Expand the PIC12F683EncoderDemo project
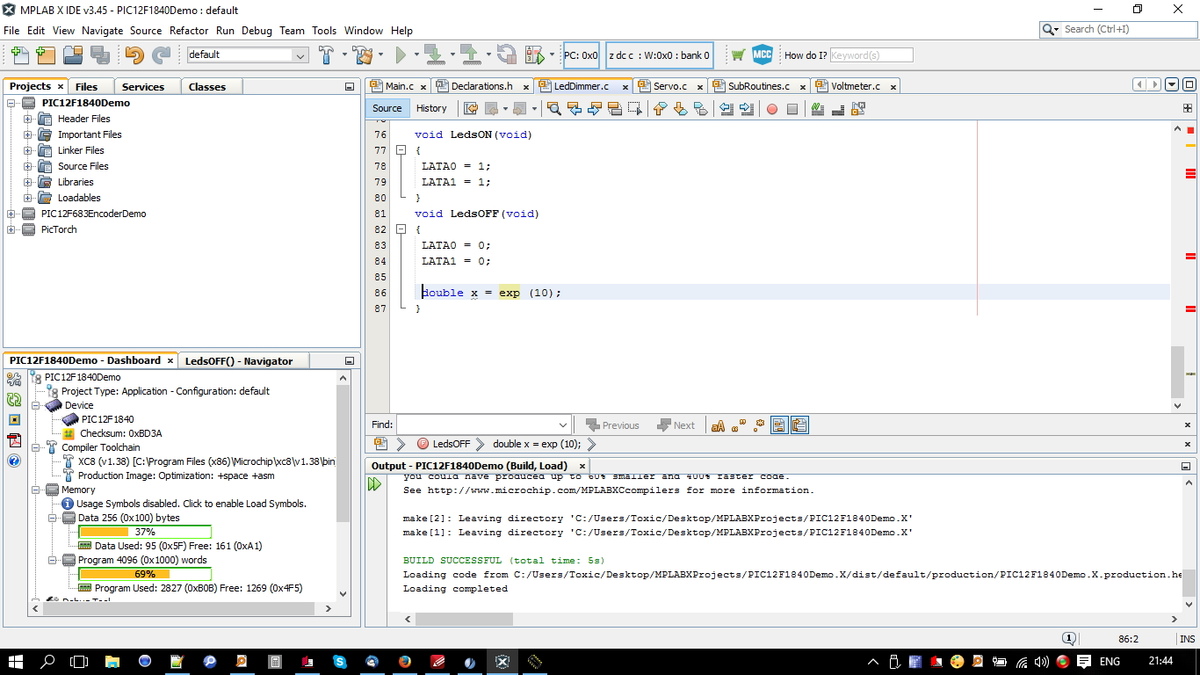This screenshot has height=675, width=1200. coord(12,214)
